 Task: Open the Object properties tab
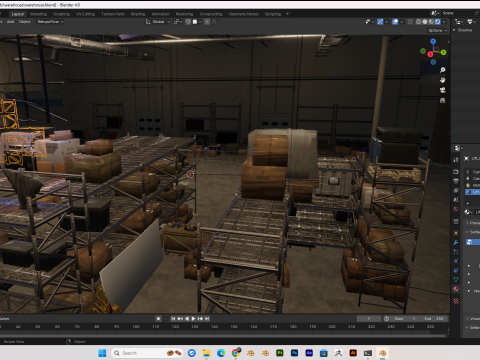[456, 233]
